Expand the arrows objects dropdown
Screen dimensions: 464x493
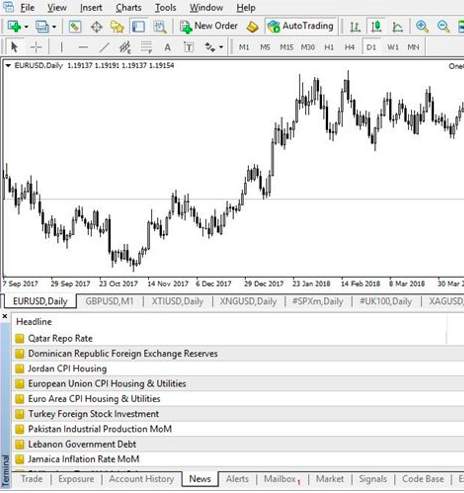click(221, 47)
